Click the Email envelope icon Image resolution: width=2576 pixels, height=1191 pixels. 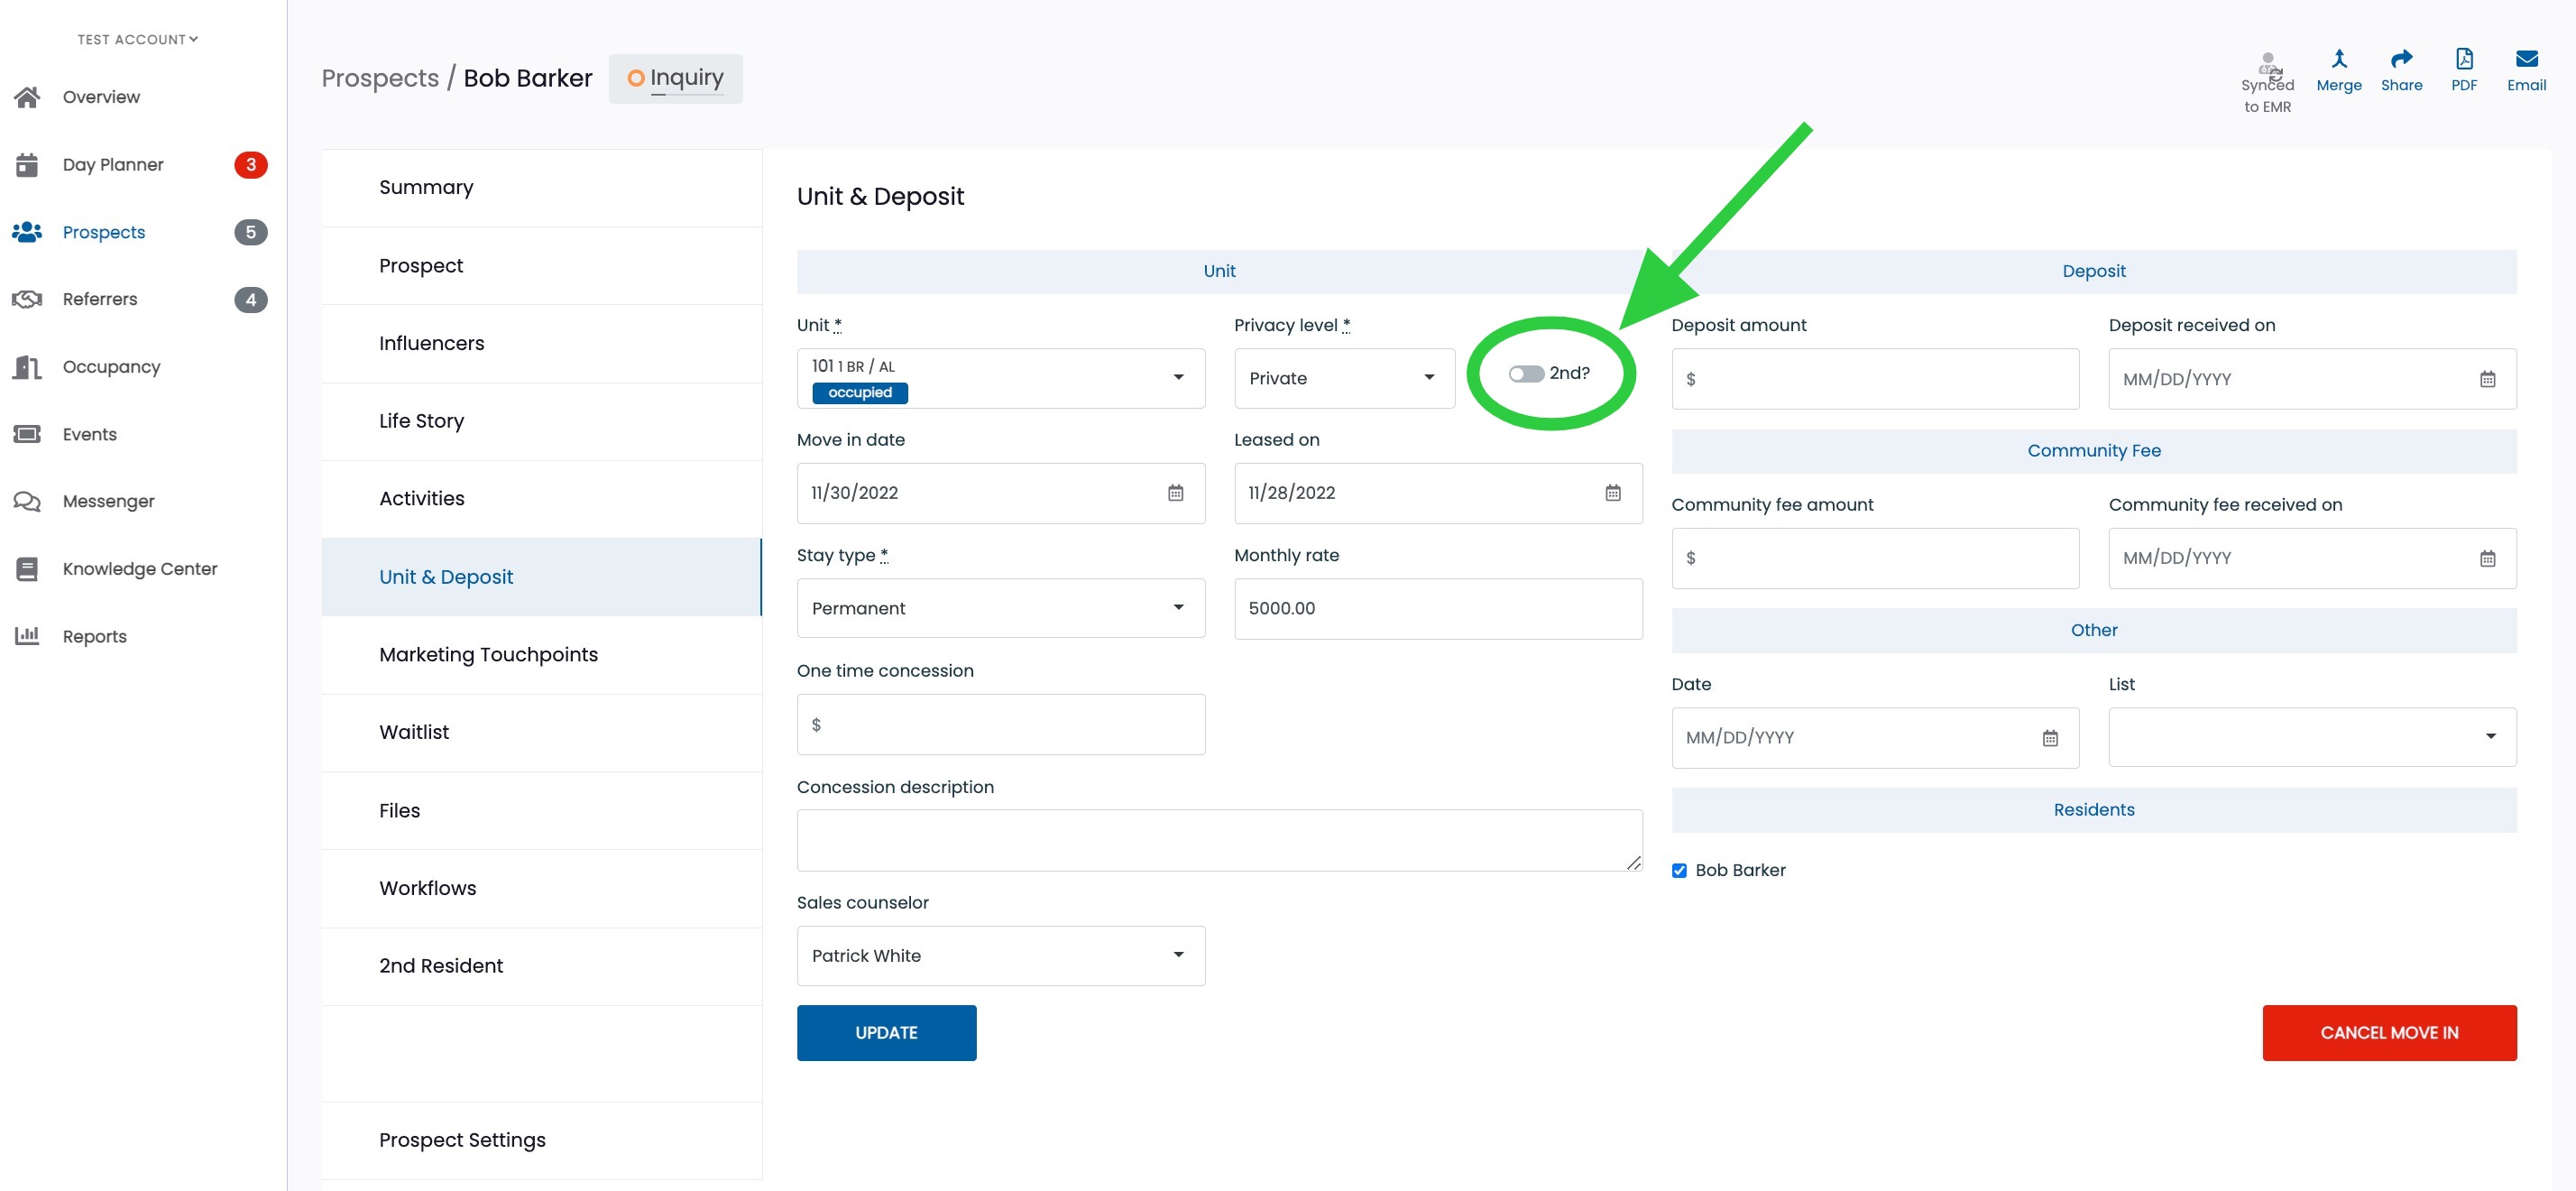pos(2526,59)
